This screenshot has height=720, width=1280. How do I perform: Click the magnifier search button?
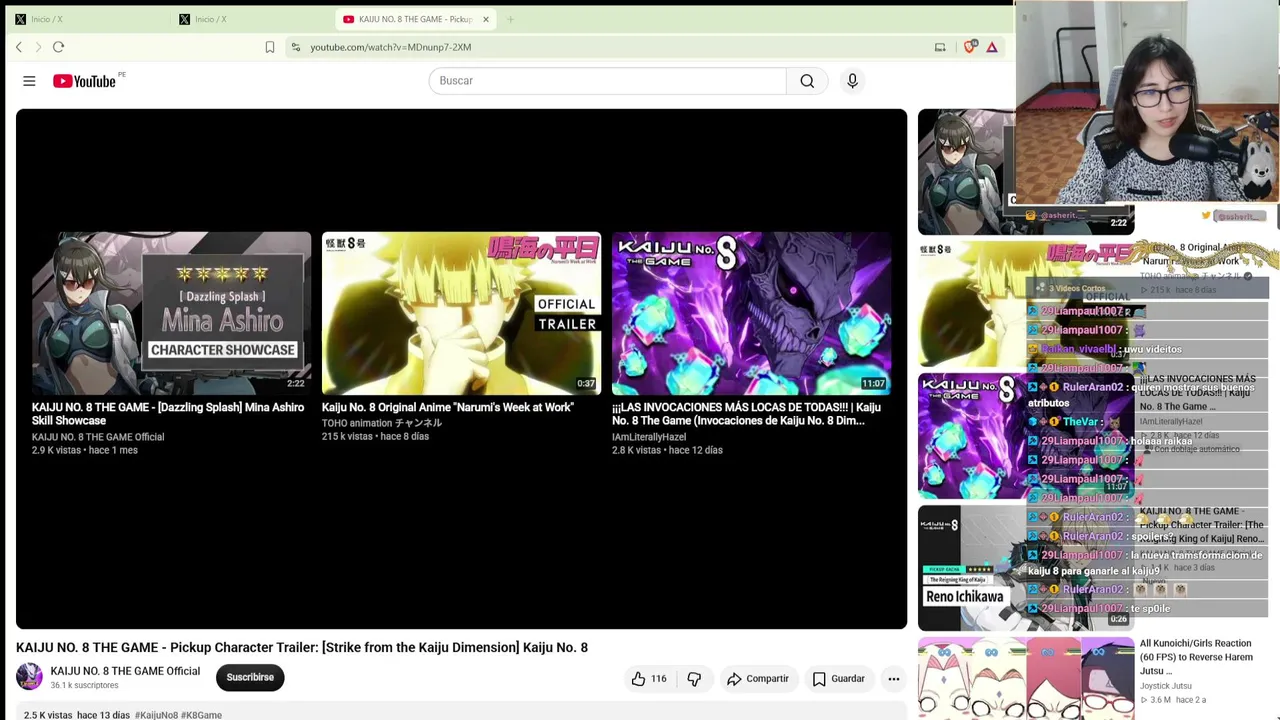click(x=807, y=81)
